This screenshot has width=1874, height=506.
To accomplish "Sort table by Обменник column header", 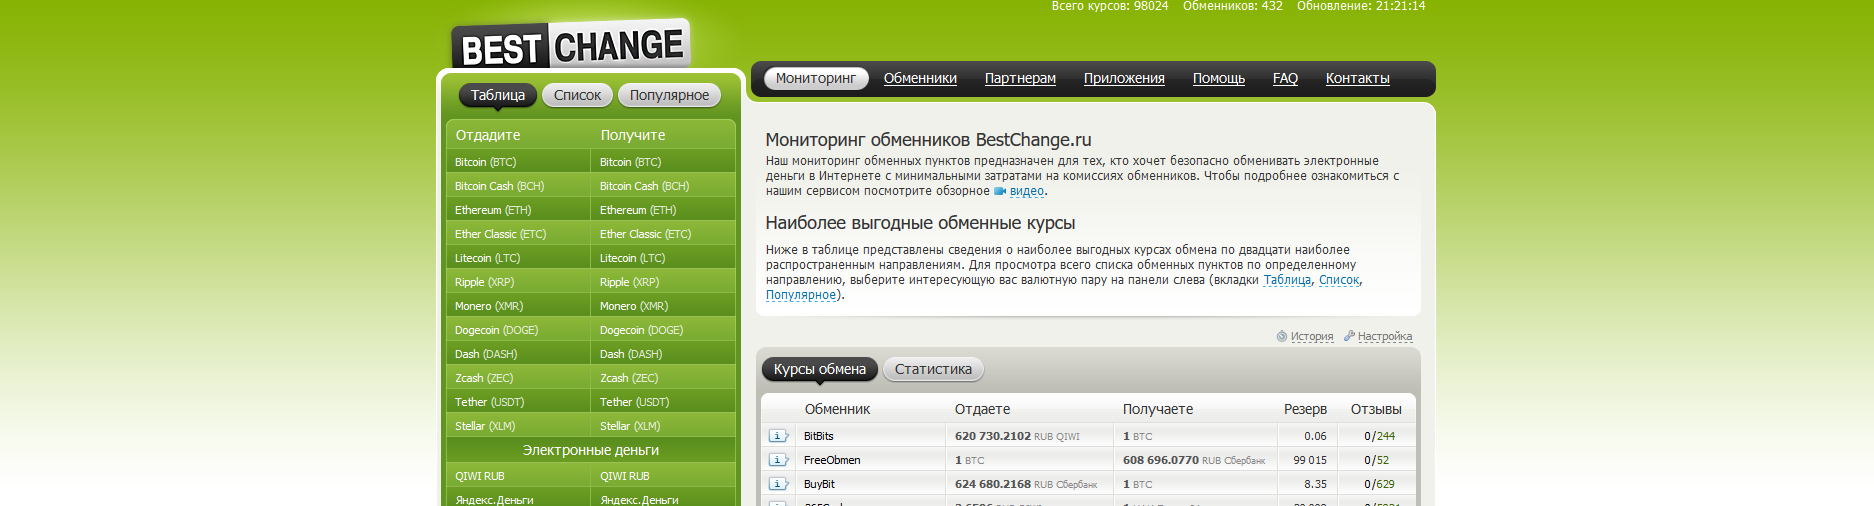I will (x=837, y=409).
